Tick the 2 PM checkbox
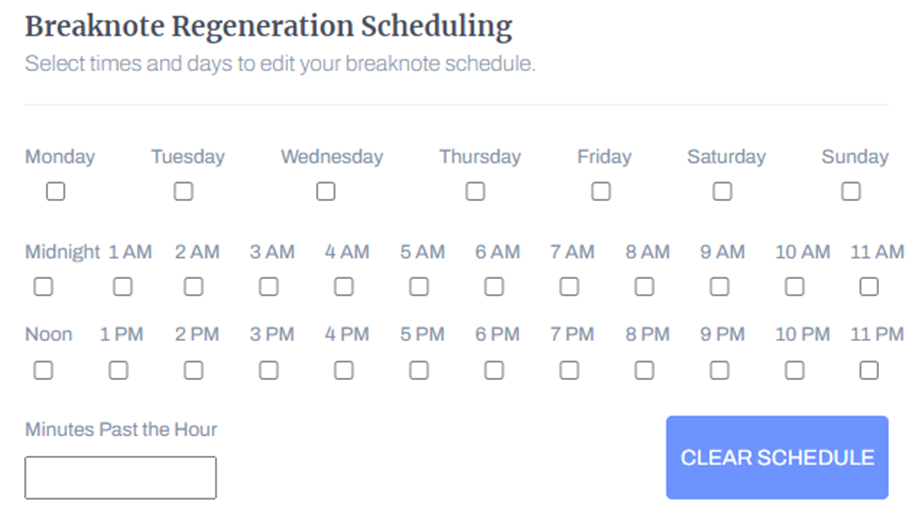Screen dimensions: 919x511 tap(194, 370)
